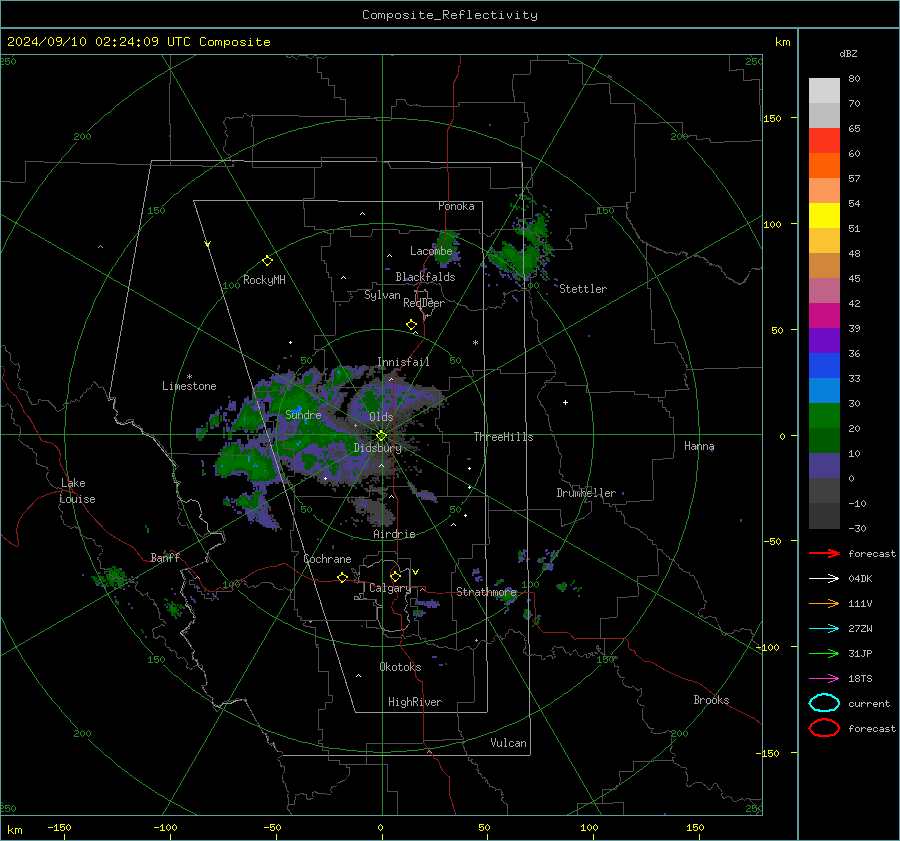The width and height of the screenshot is (900, 841).
Task: Click the RedDeer label
Action: tap(424, 303)
